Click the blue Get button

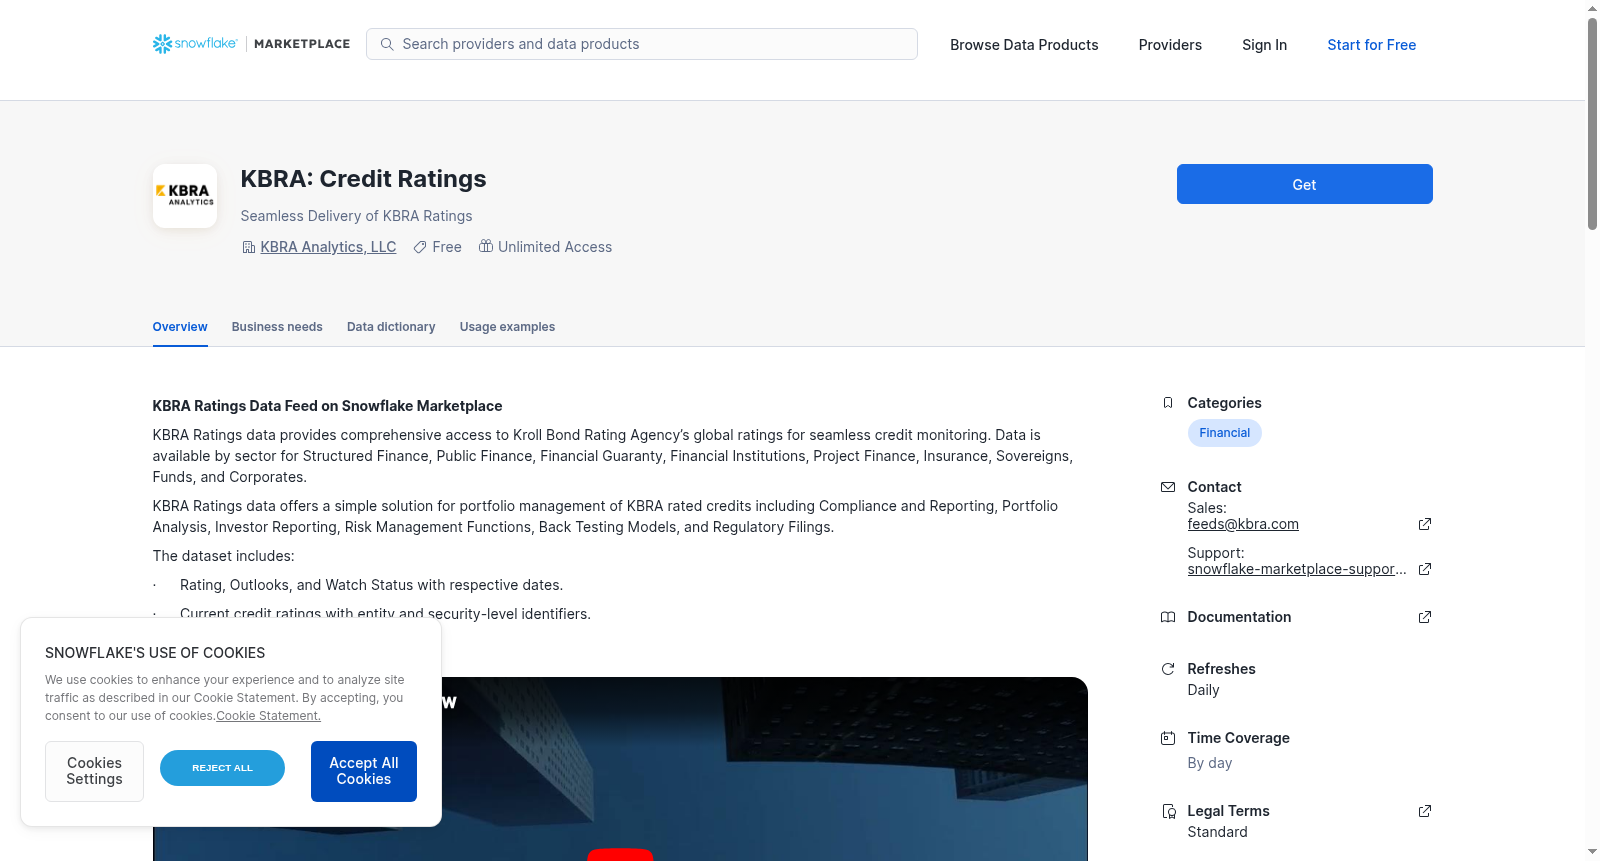[1304, 184]
